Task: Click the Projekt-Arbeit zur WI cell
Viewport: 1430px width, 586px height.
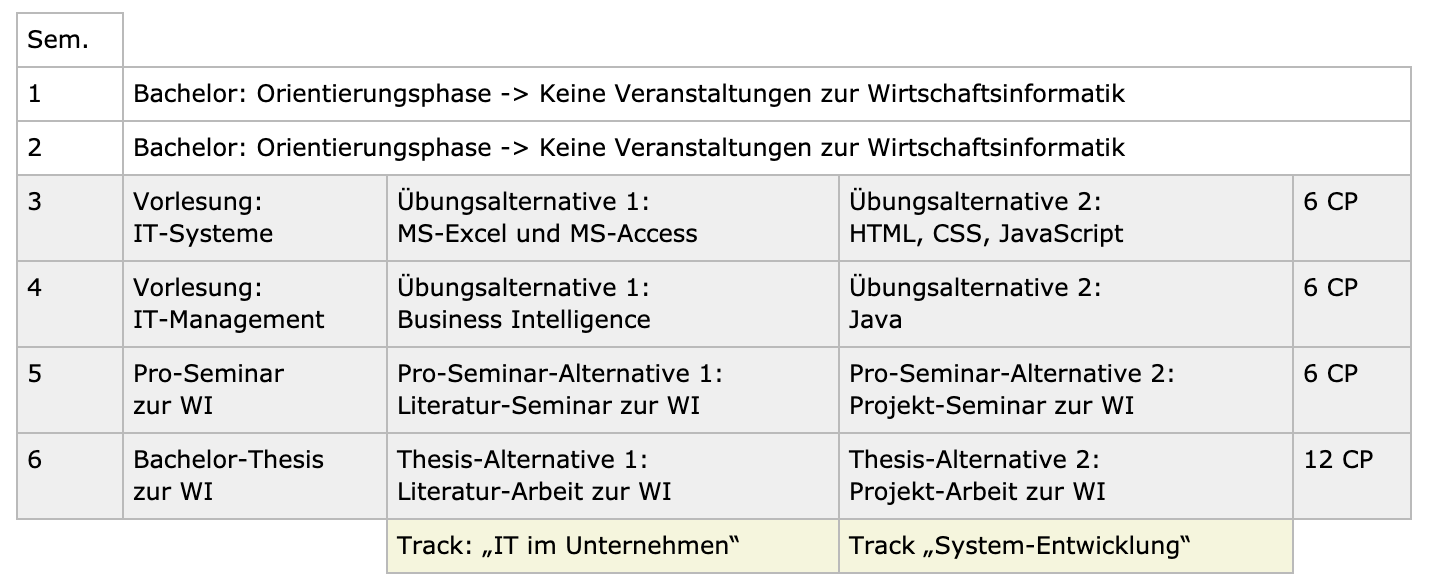Action: [1065, 475]
